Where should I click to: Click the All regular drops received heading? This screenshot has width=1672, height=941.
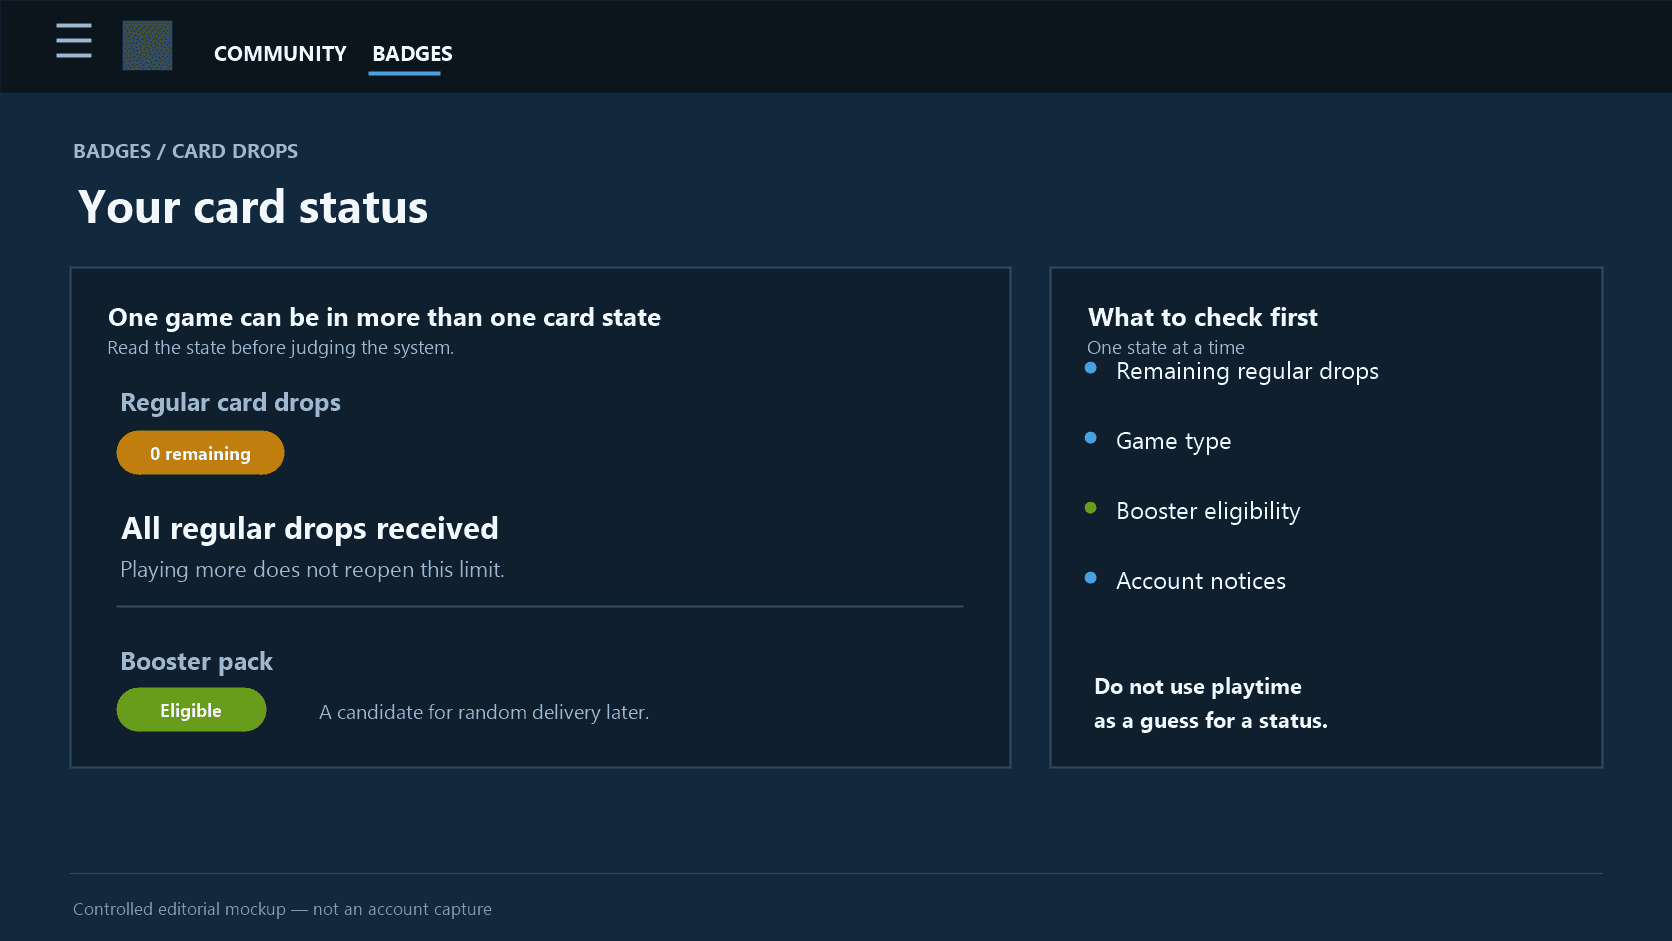[x=310, y=528]
